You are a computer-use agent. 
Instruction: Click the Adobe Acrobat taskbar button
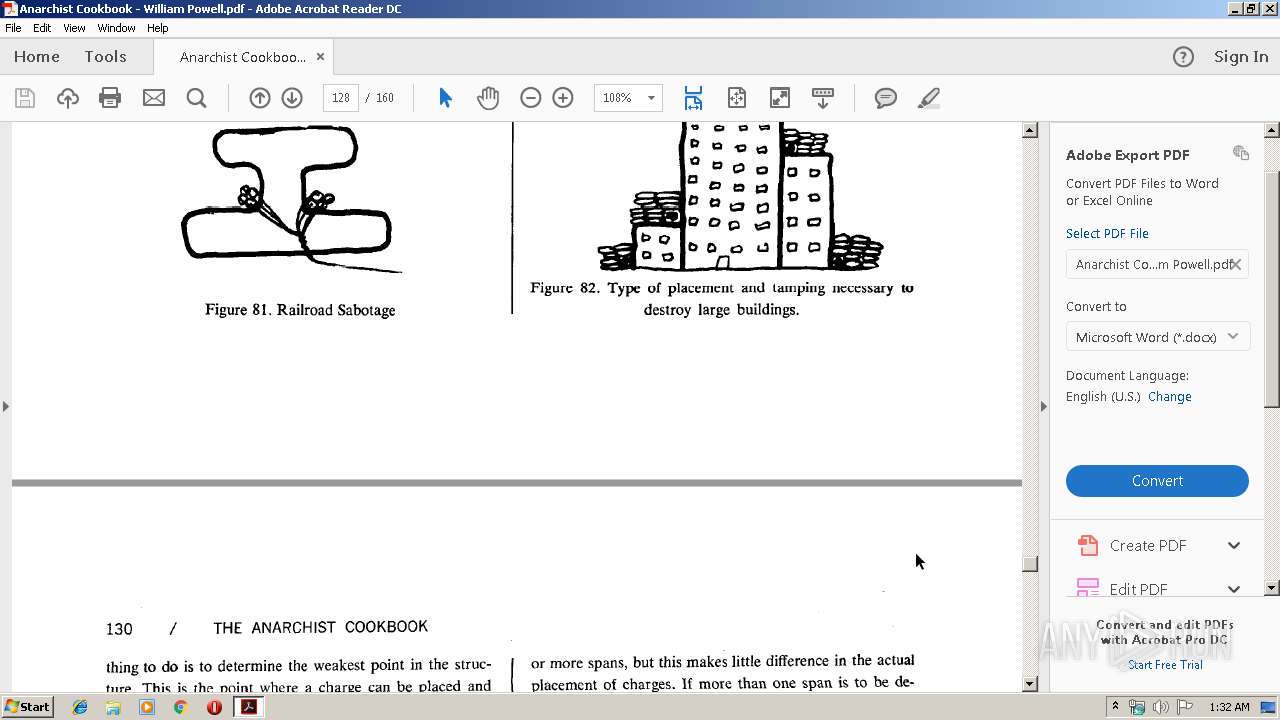tap(248, 707)
